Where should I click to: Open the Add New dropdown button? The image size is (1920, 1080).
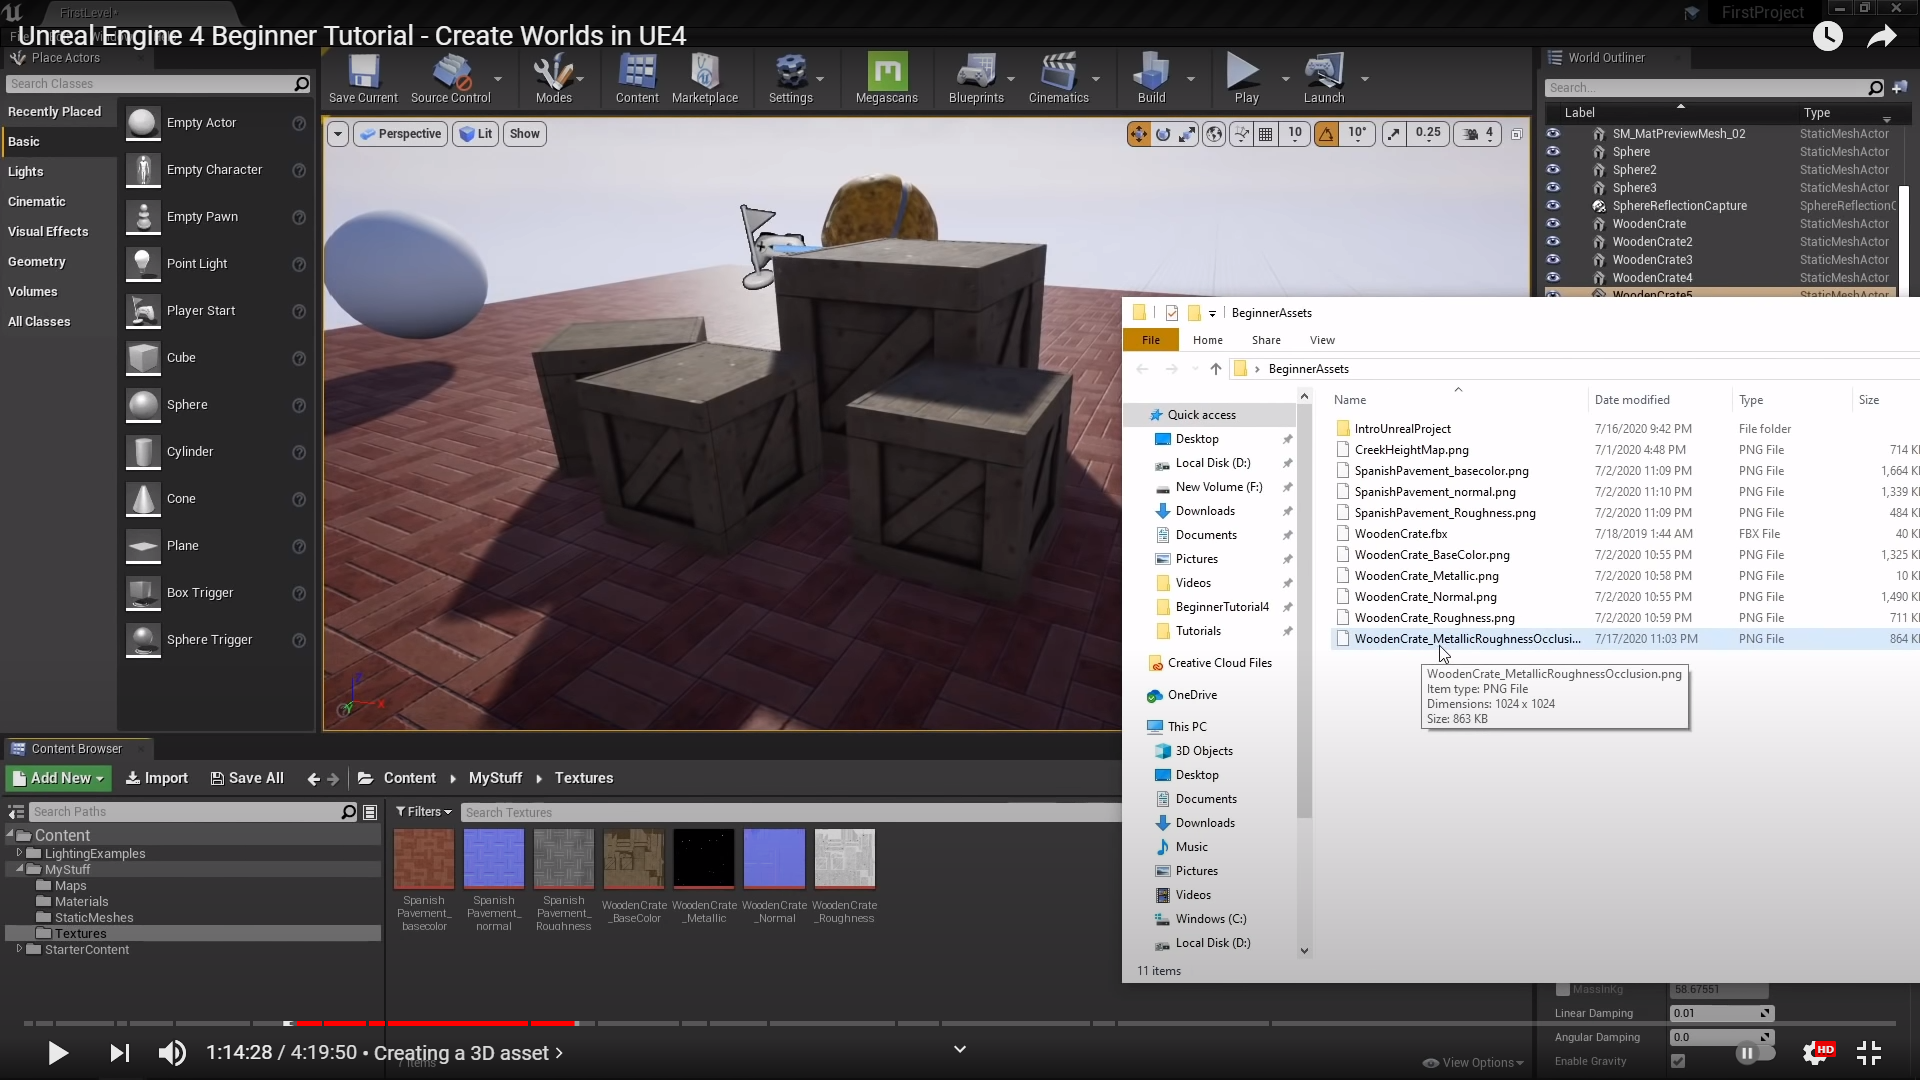click(58, 778)
